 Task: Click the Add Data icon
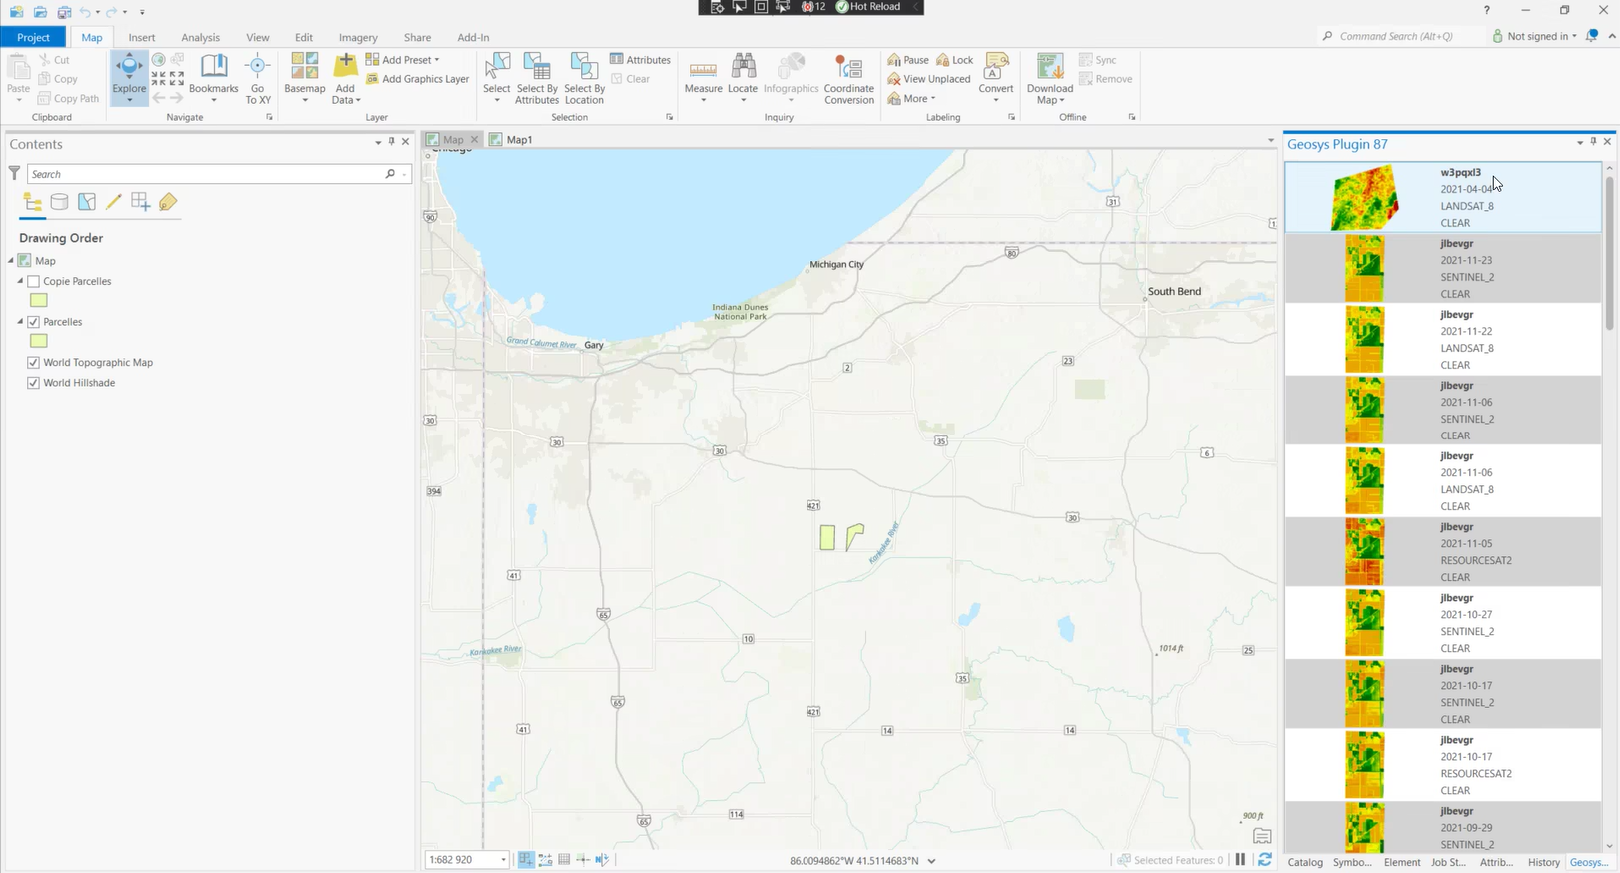pos(345,66)
